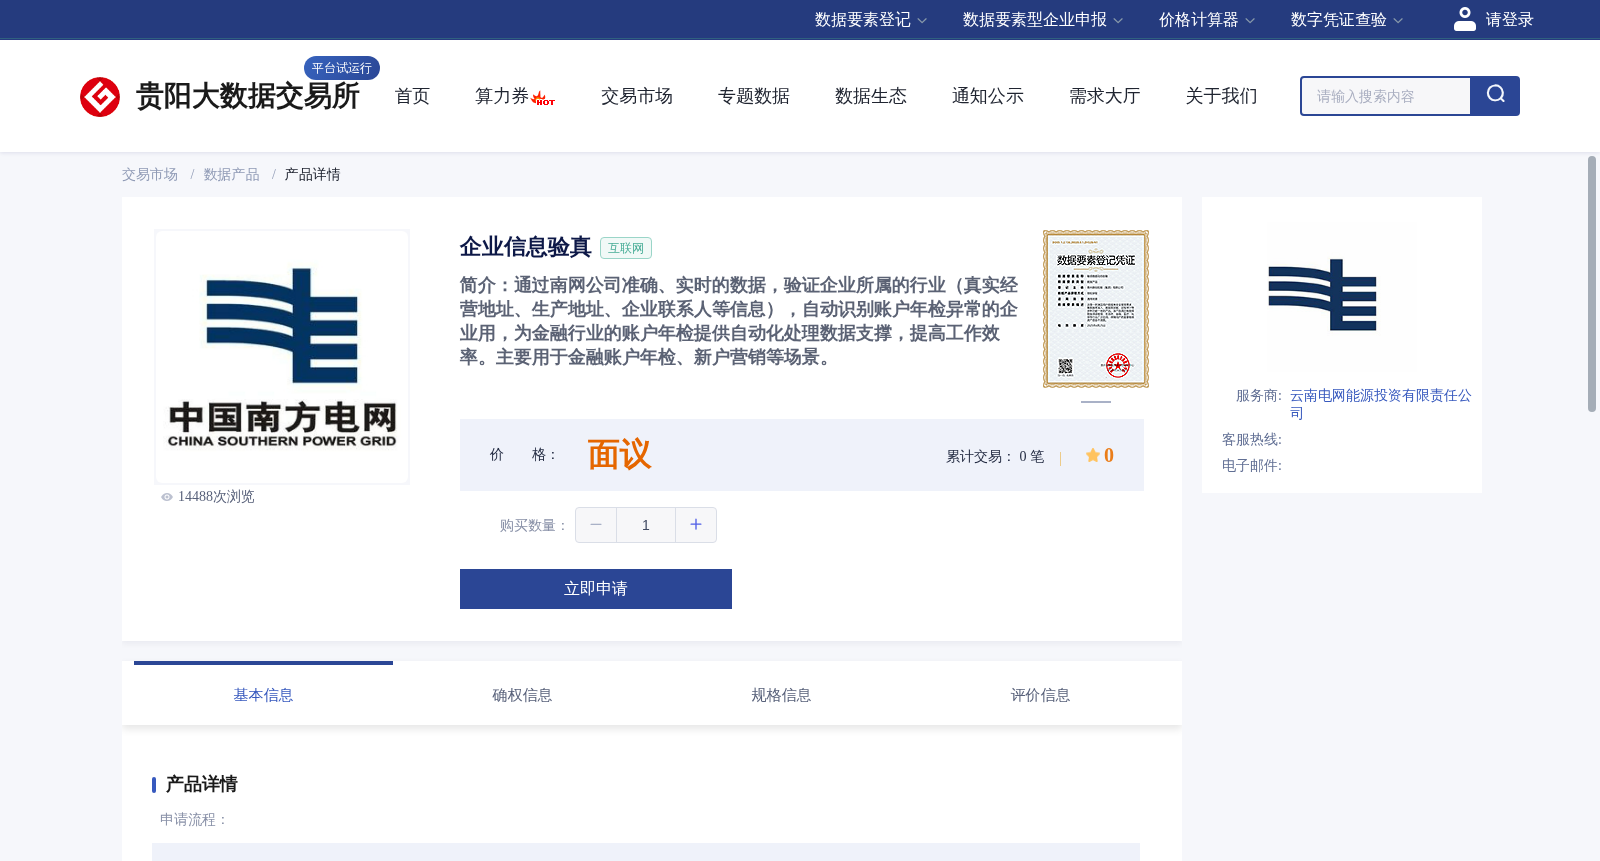Click the 累计交易 0 笔 text
Screen dimensions: 1600x861
[995, 457]
